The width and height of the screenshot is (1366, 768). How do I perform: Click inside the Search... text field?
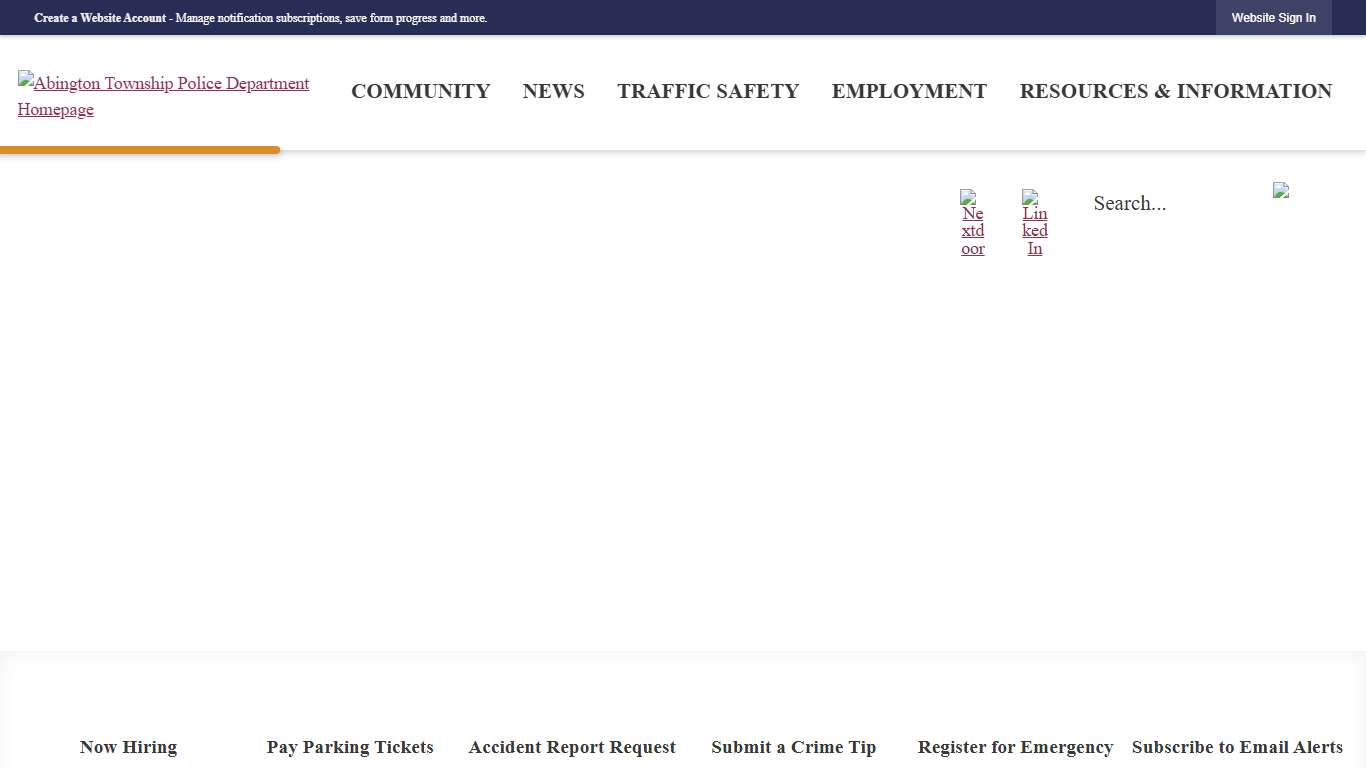[1170, 204]
